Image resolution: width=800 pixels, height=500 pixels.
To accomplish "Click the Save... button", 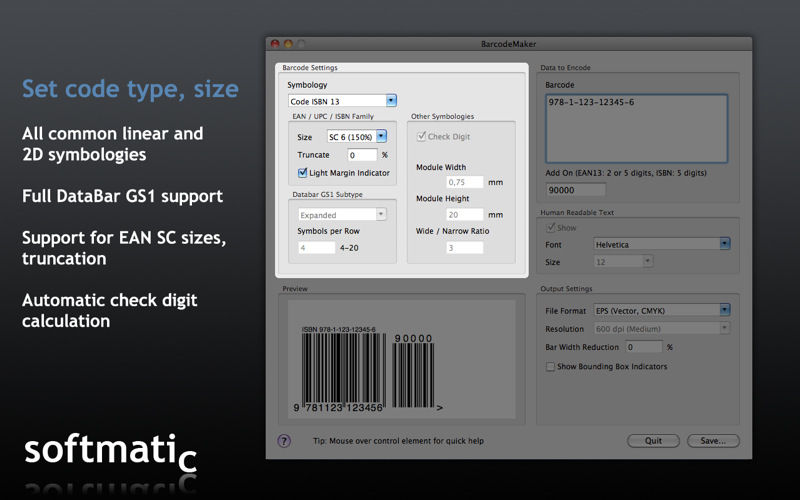I will coord(713,441).
